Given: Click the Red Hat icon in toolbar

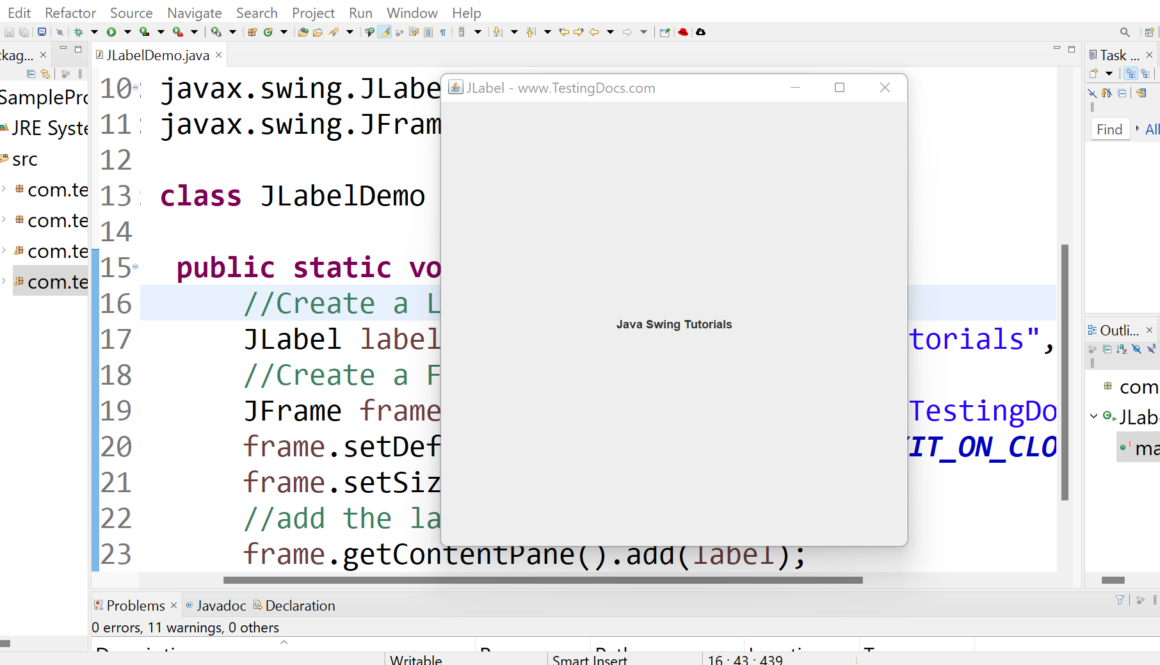Looking at the screenshot, I should [684, 32].
